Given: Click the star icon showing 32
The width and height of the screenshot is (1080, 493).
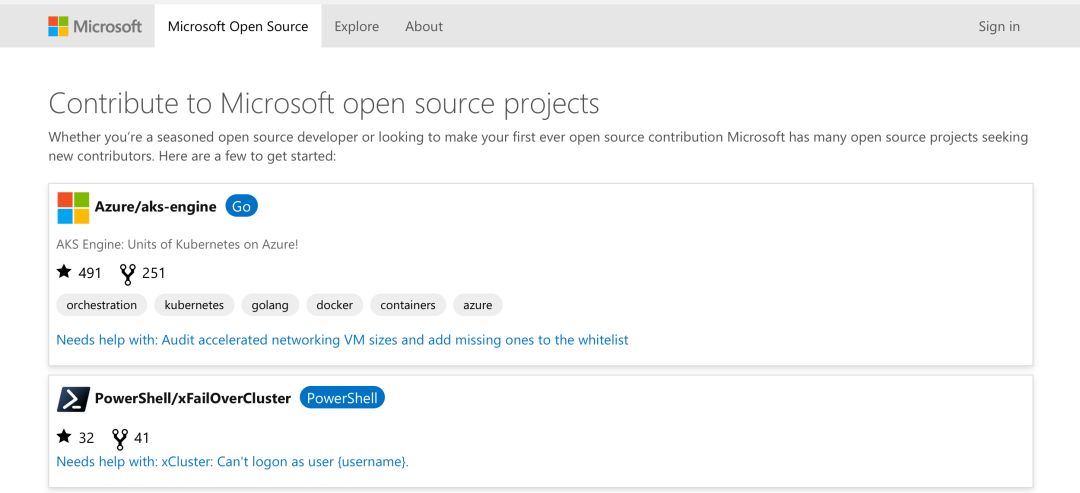Looking at the screenshot, I should [x=65, y=437].
